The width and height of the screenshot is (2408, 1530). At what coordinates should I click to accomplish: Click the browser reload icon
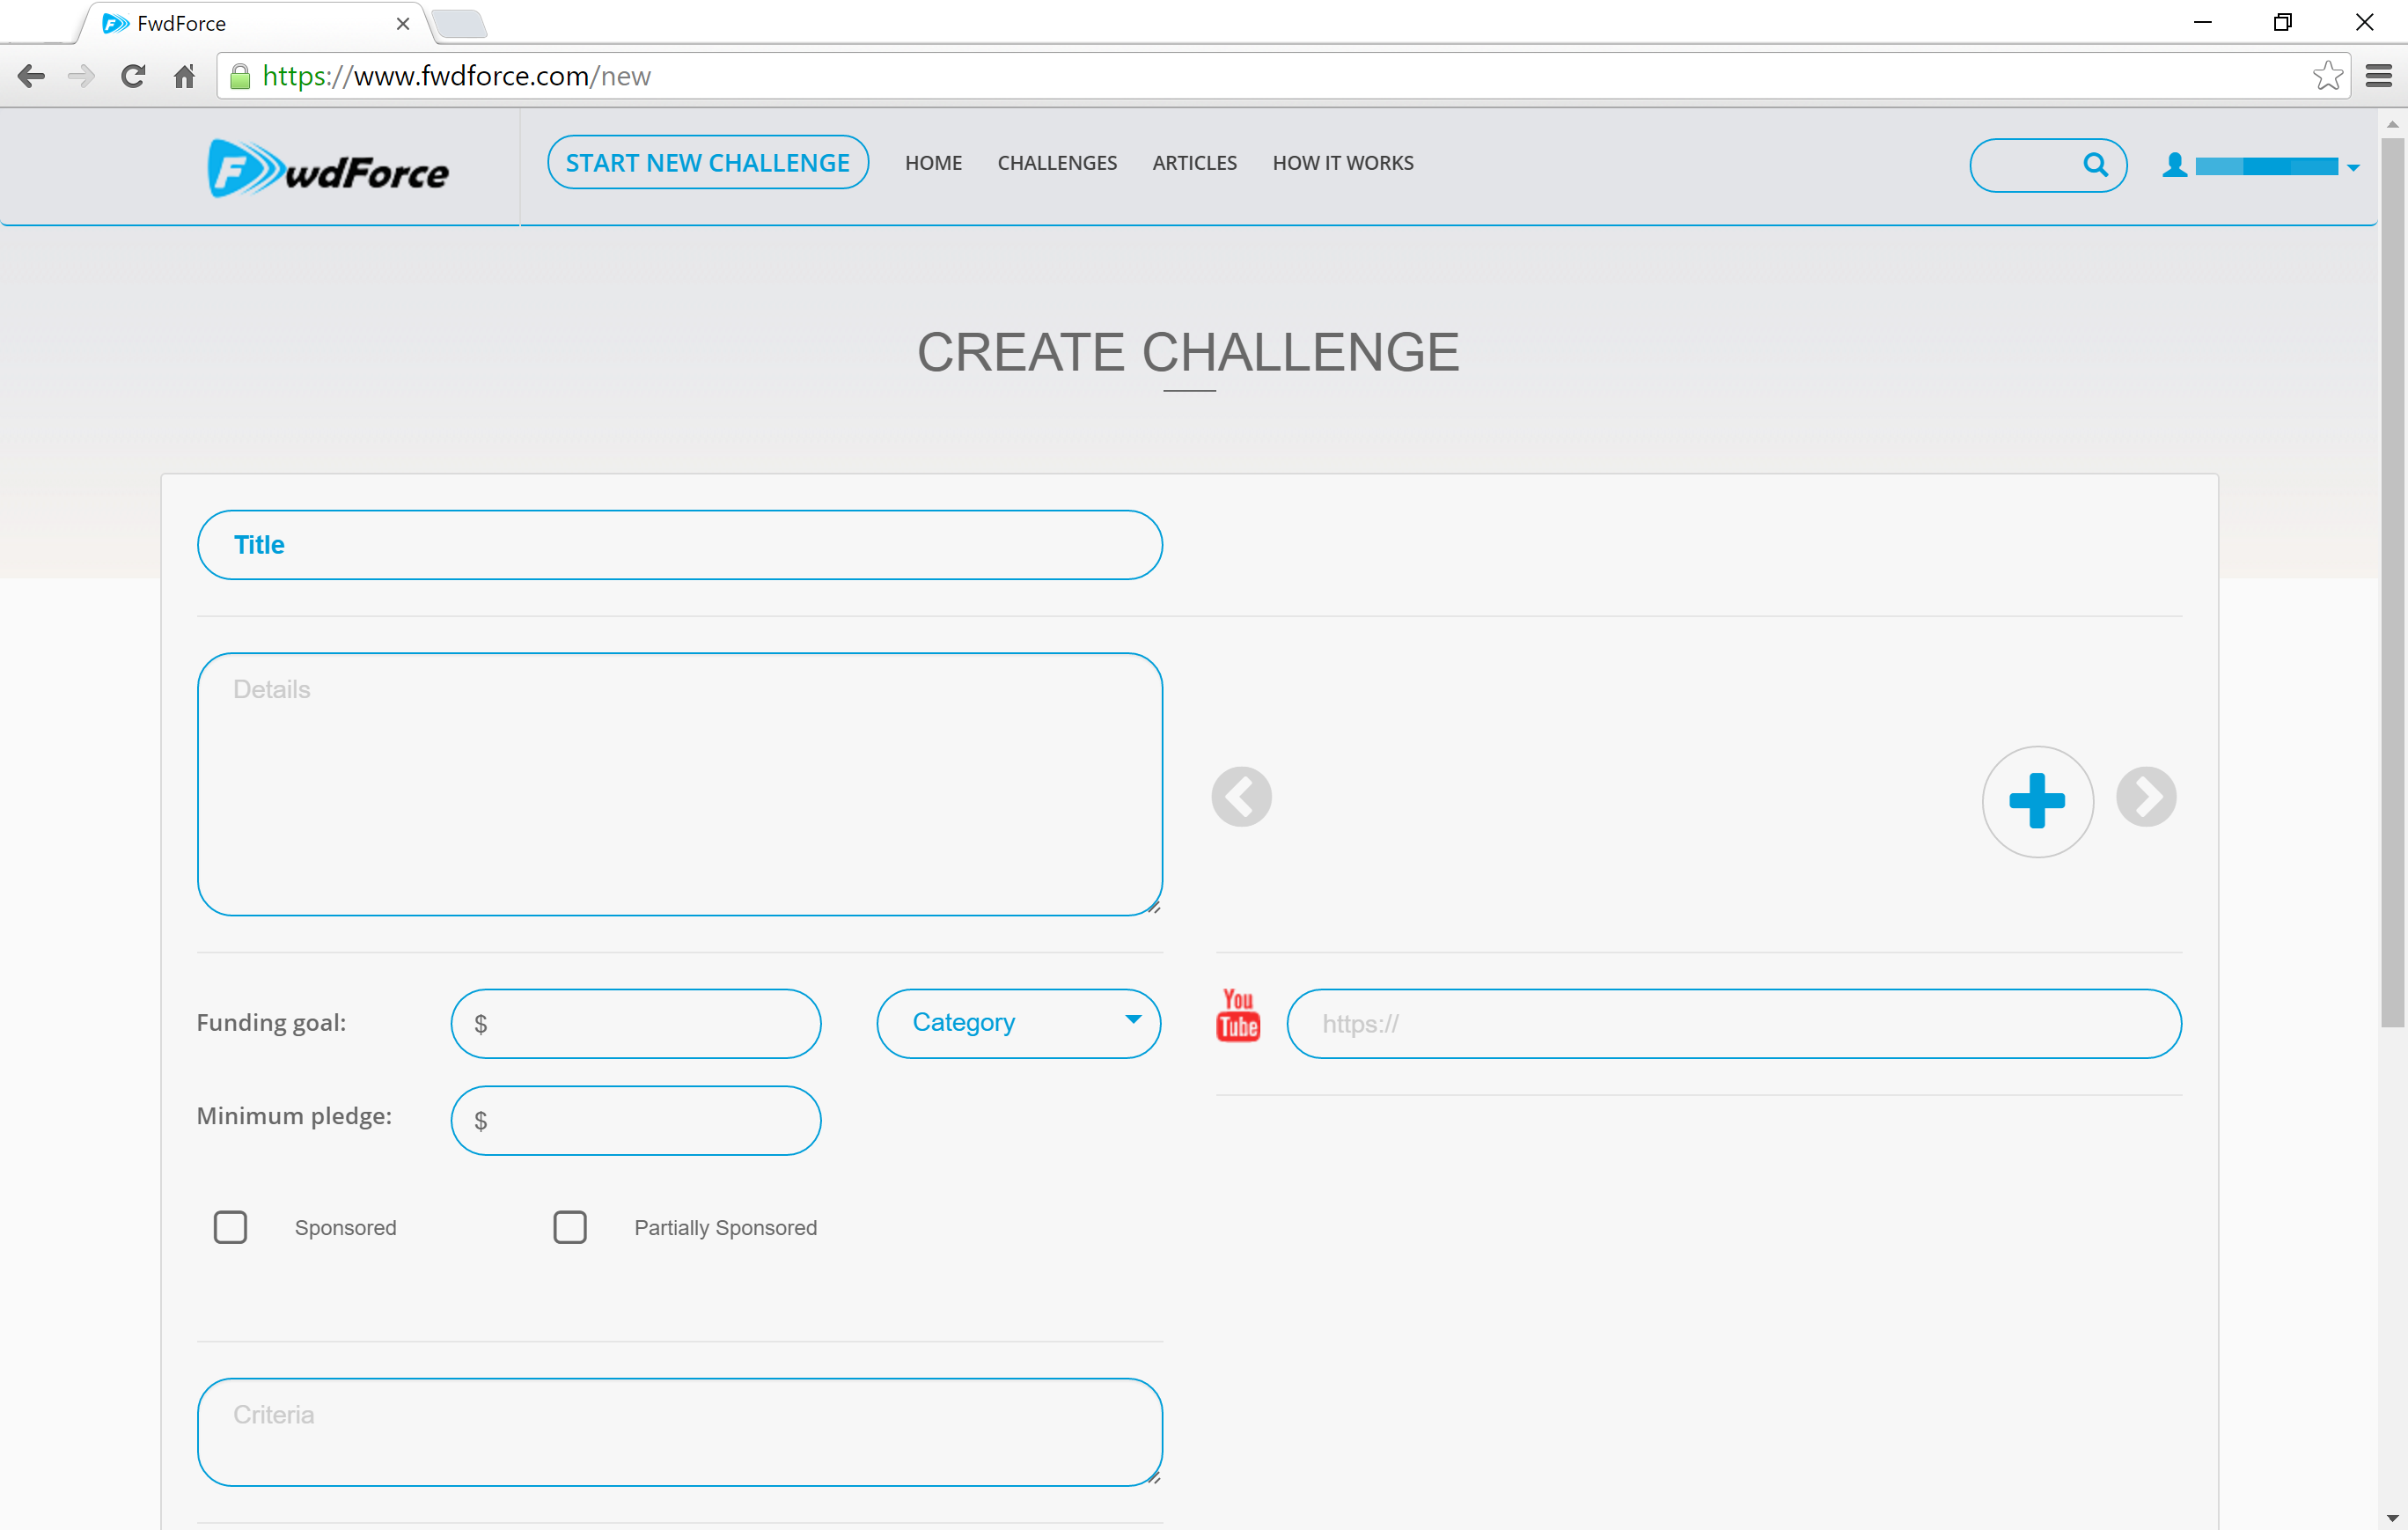tap(133, 76)
